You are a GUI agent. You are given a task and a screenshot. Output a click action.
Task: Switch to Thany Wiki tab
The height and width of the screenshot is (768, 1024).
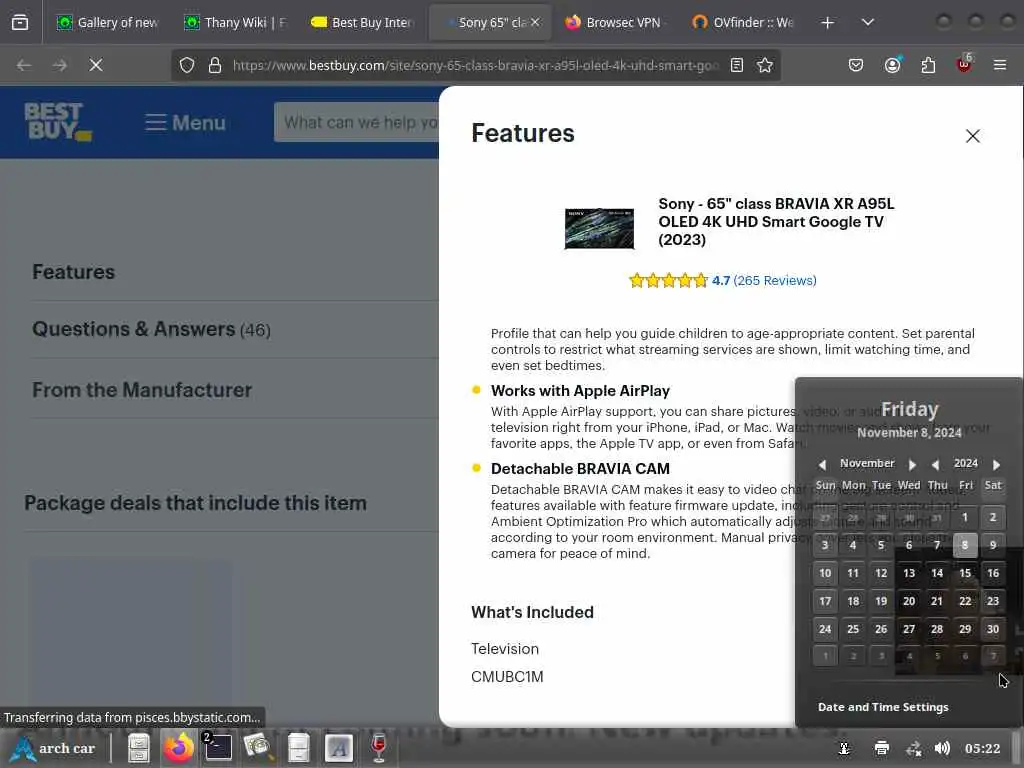[235, 23]
